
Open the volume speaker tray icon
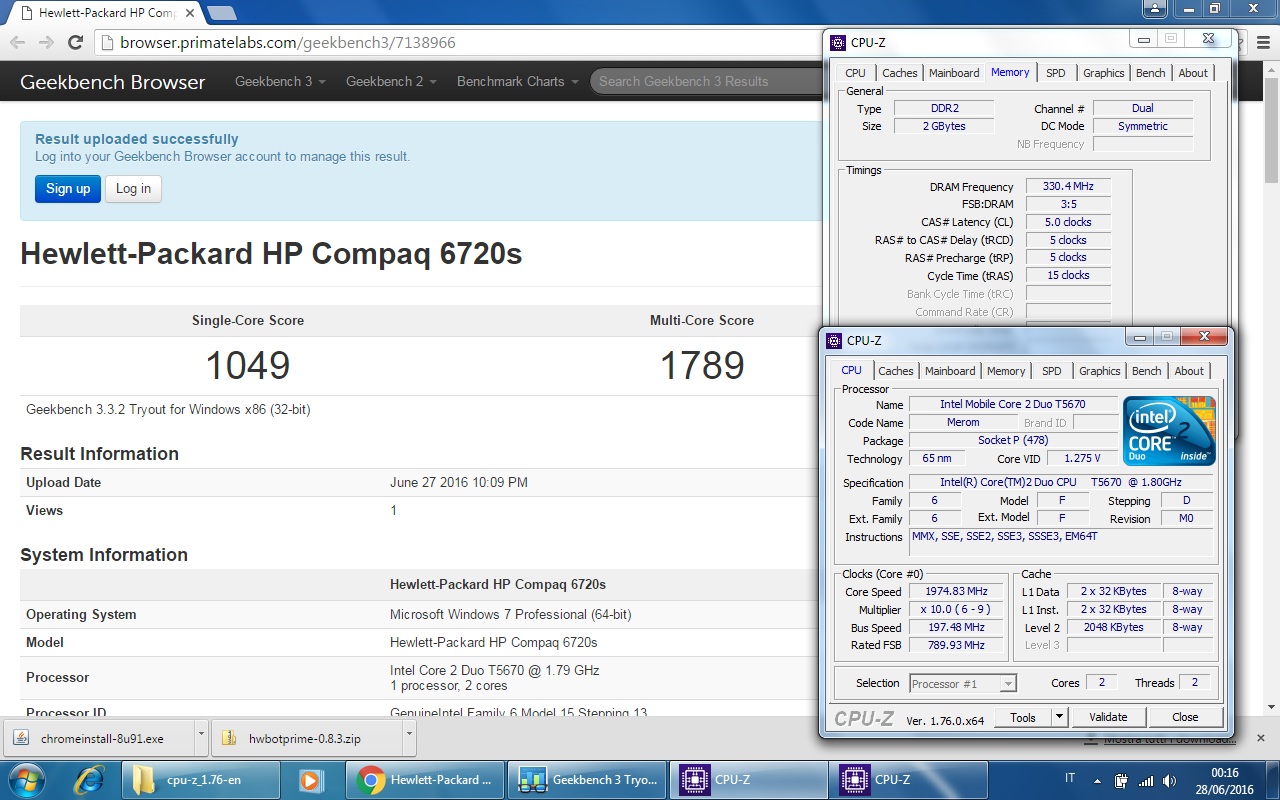1170,780
